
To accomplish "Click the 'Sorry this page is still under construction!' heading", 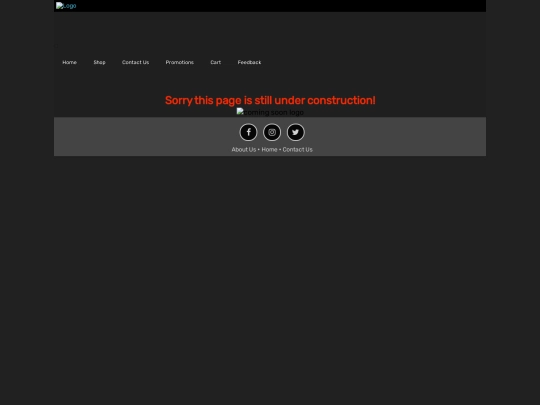I will (270, 100).
